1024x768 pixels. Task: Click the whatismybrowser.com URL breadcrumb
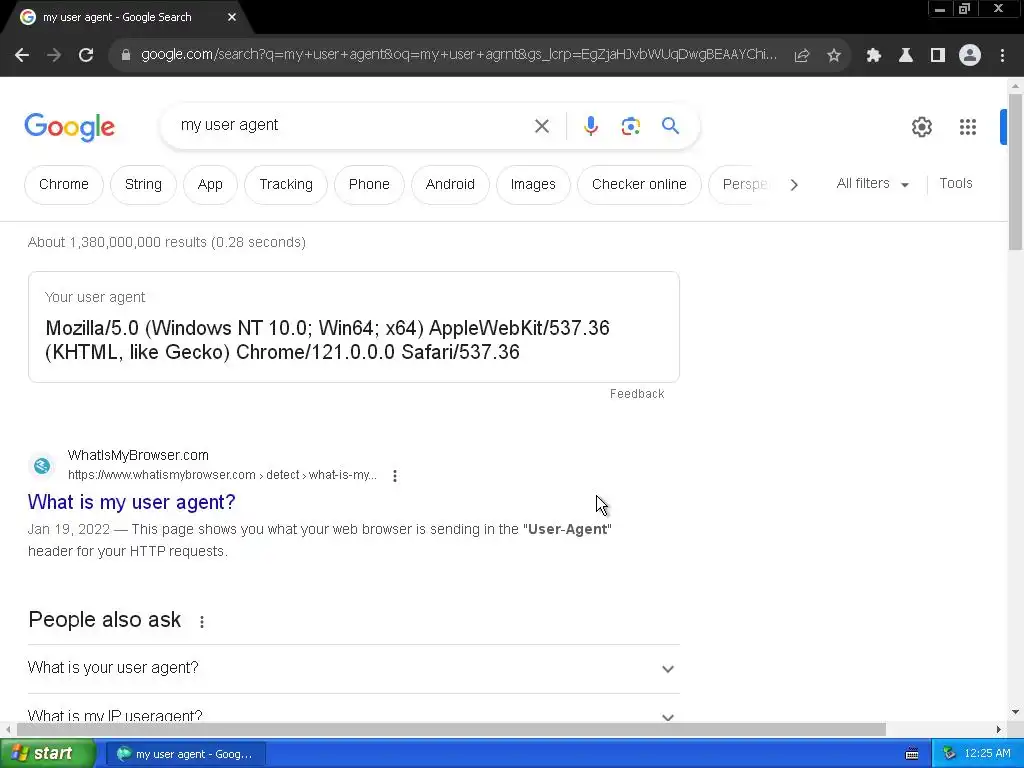tap(222, 475)
